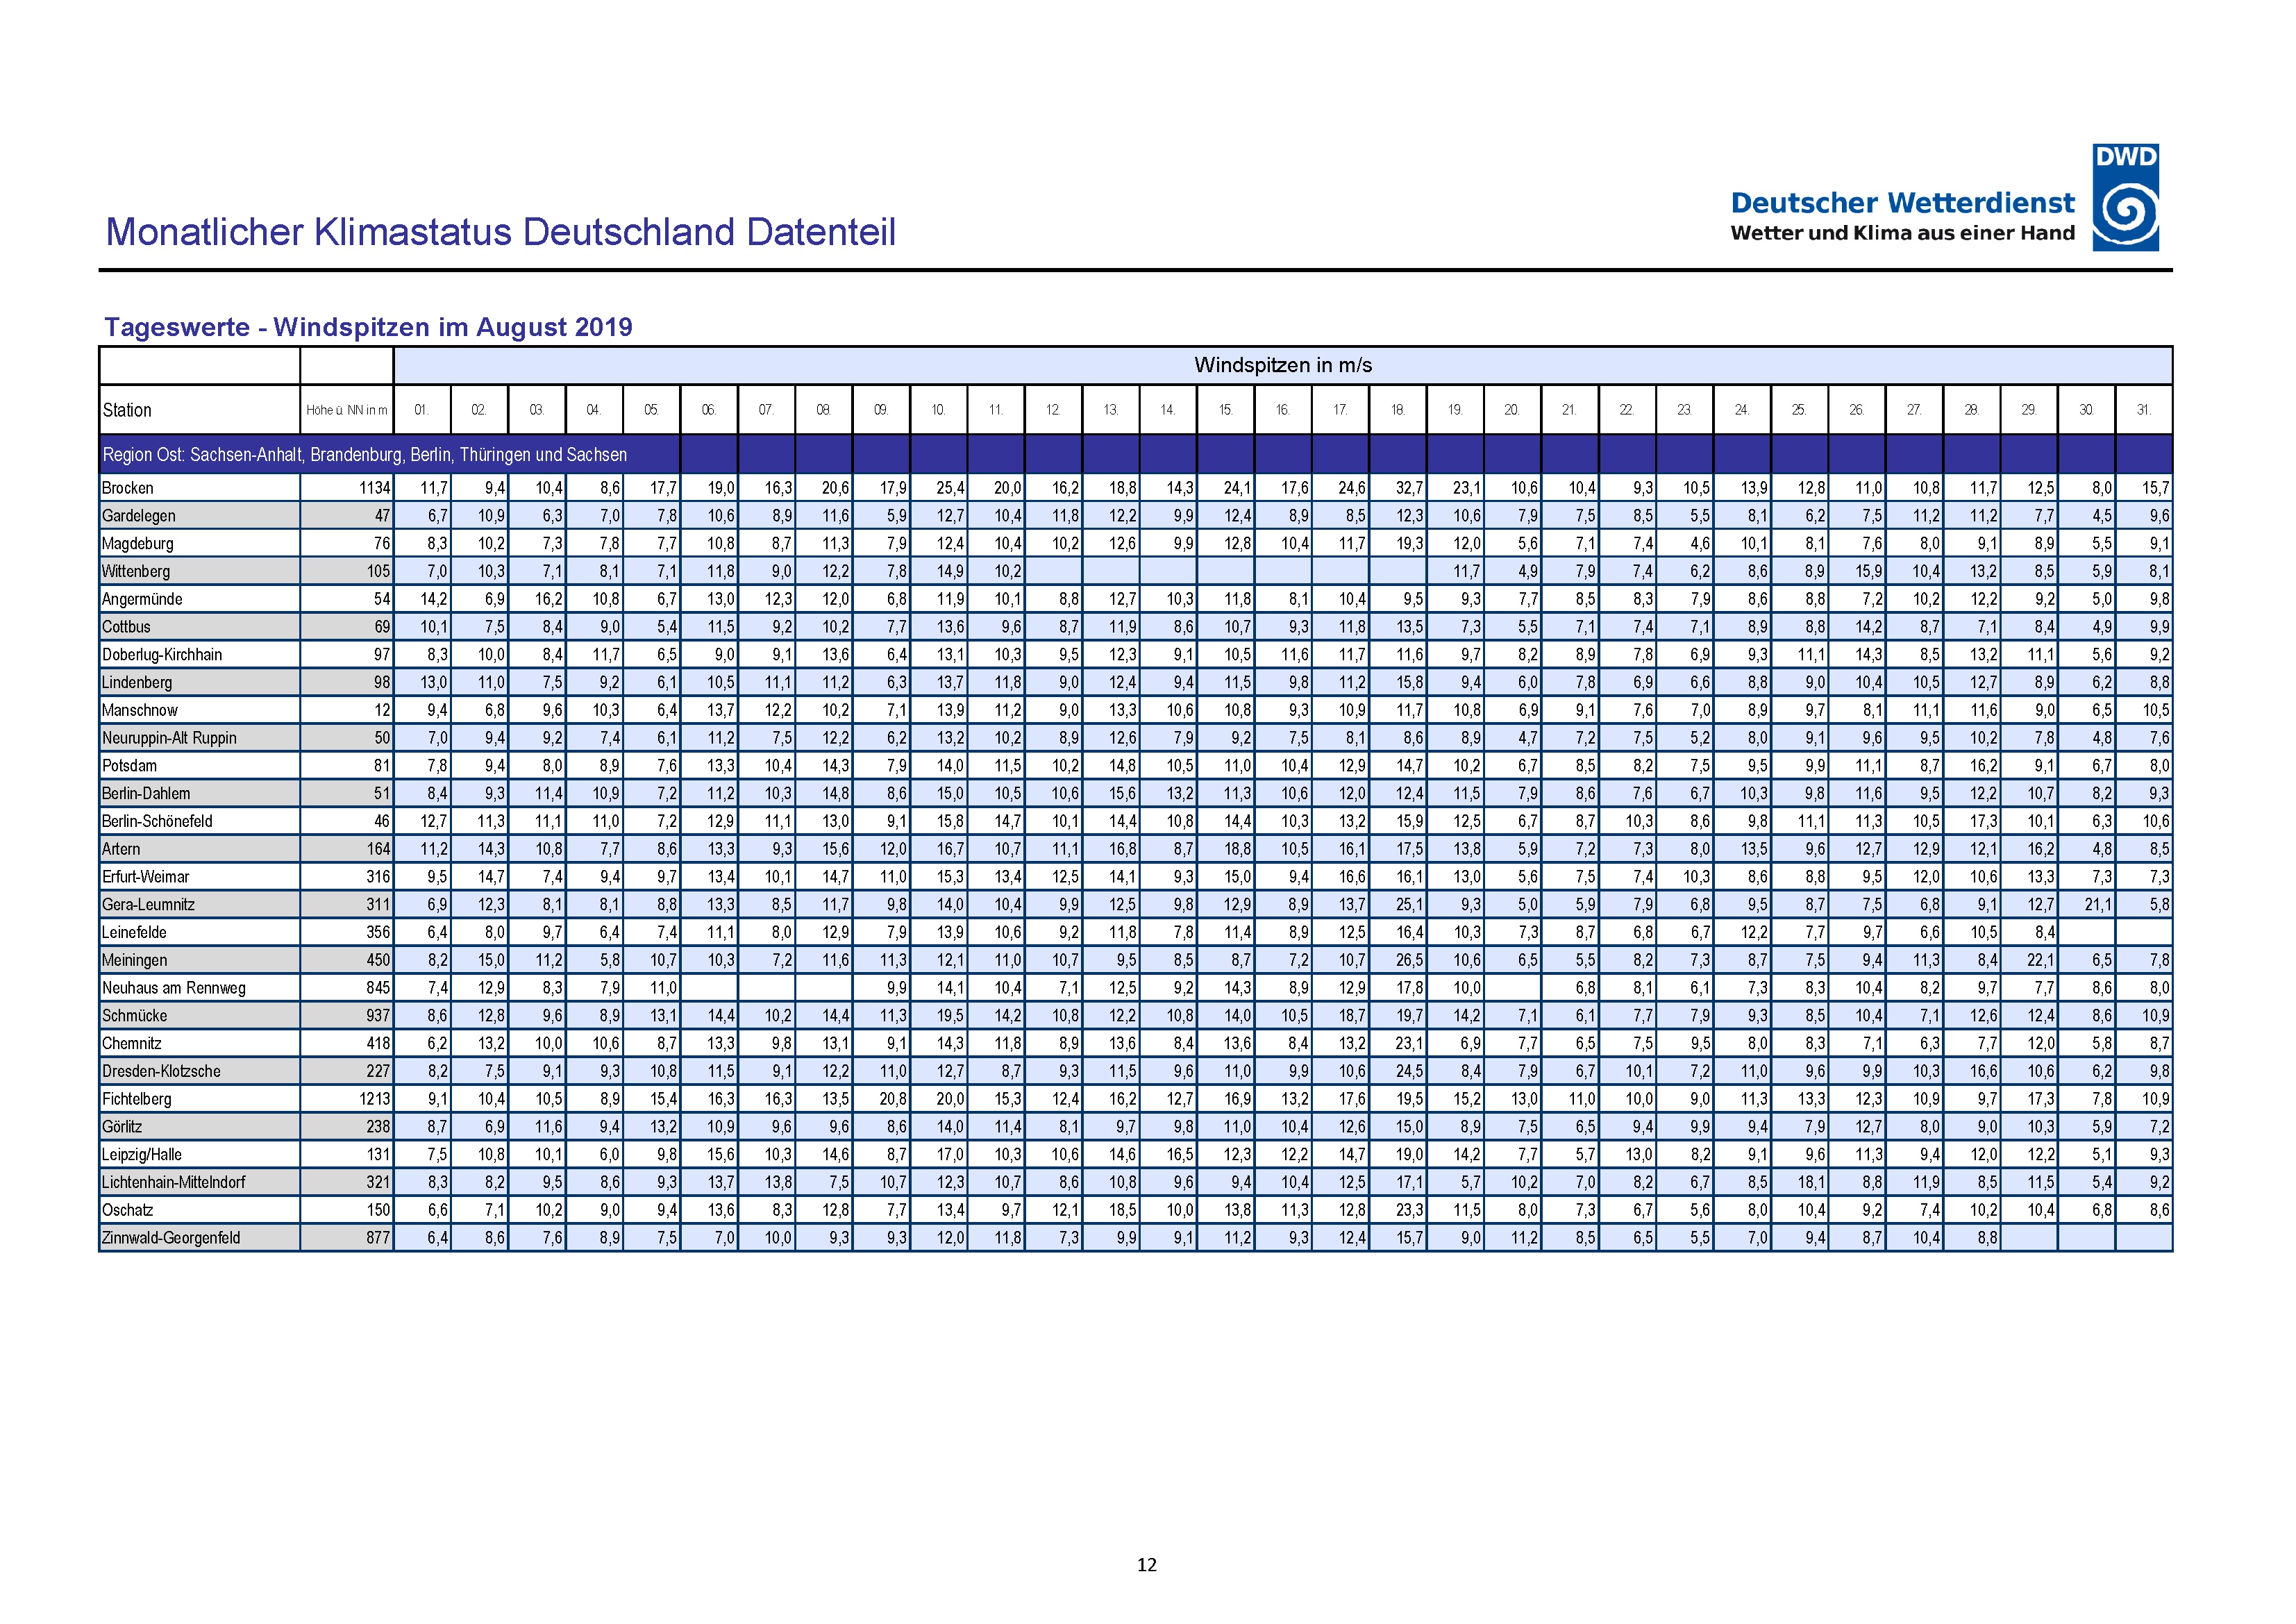
Task: Click Schmücke's elevation value 937
Action: (378, 1015)
